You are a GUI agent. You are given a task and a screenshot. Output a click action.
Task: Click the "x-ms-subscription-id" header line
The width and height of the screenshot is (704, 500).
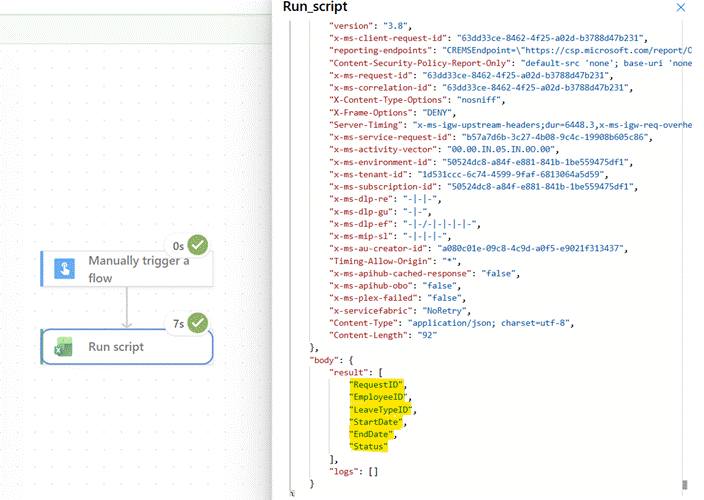[484, 187]
